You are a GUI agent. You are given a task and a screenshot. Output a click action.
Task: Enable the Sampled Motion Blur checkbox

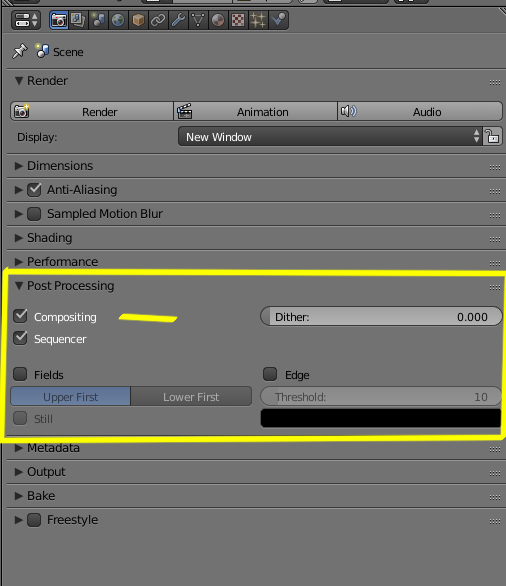34,214
